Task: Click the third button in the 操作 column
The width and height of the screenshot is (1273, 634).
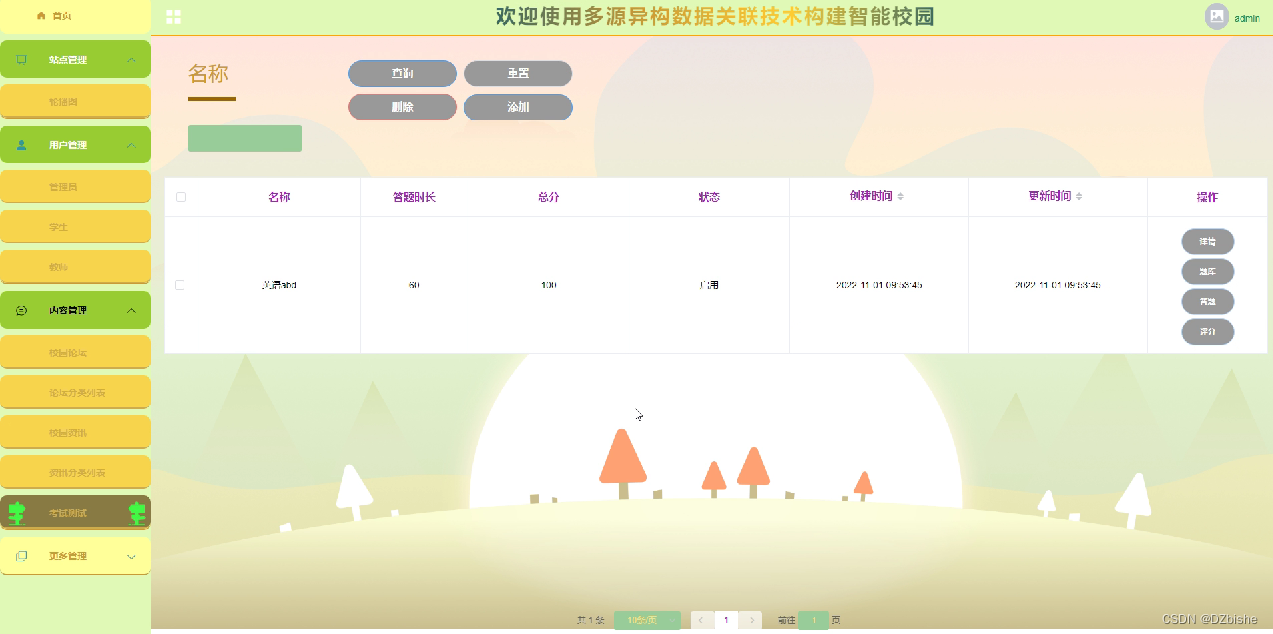Action: pos(1207,302)
